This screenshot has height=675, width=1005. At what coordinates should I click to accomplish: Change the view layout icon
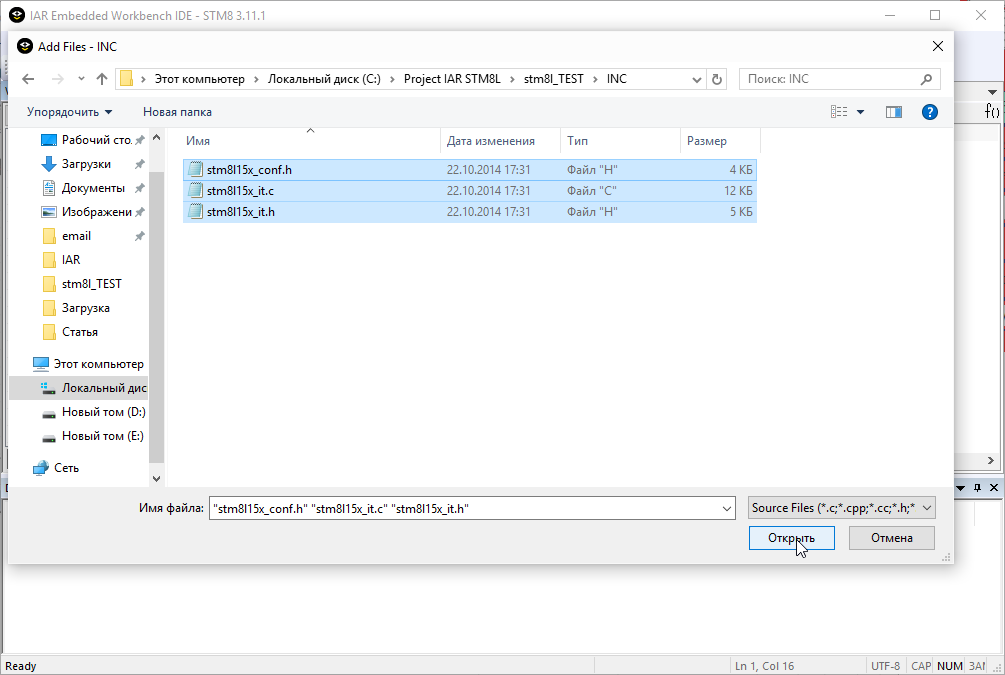pos(839,112)
